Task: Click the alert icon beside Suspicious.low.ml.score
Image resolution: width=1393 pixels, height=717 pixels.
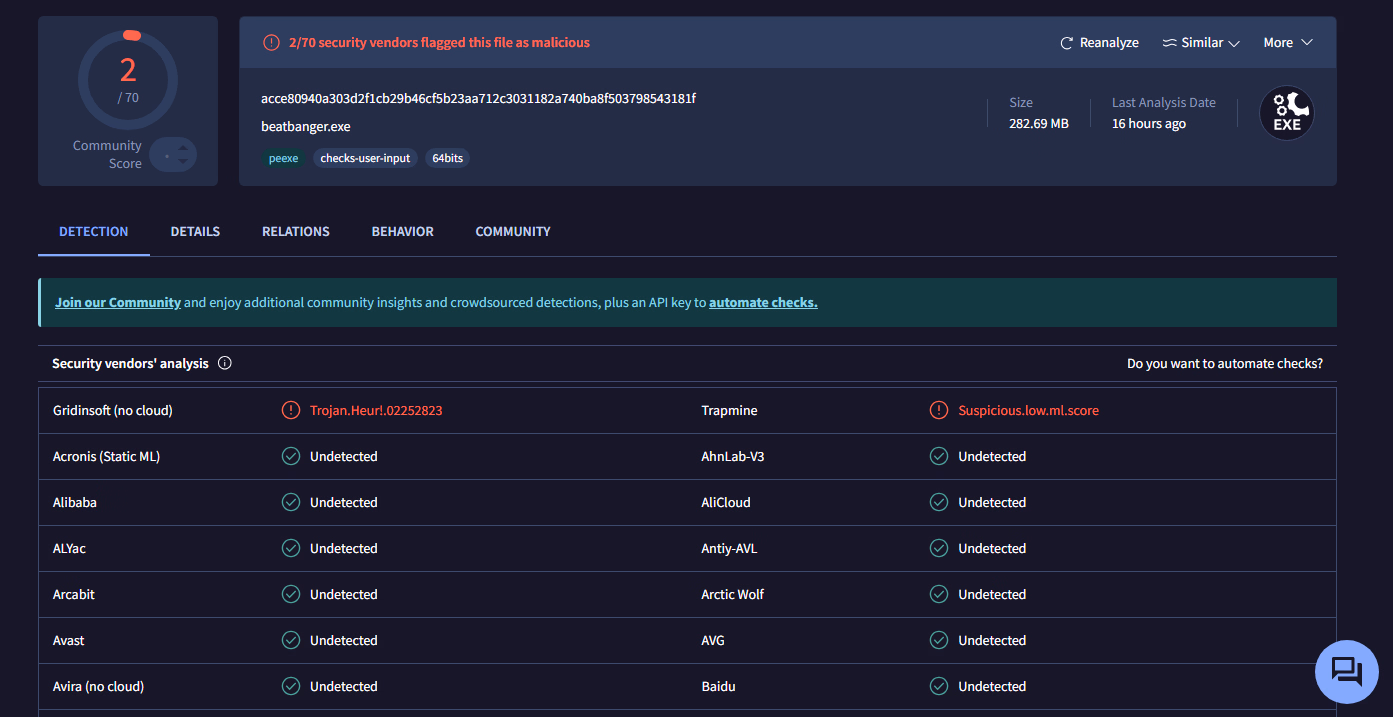Action: [938, 410]
